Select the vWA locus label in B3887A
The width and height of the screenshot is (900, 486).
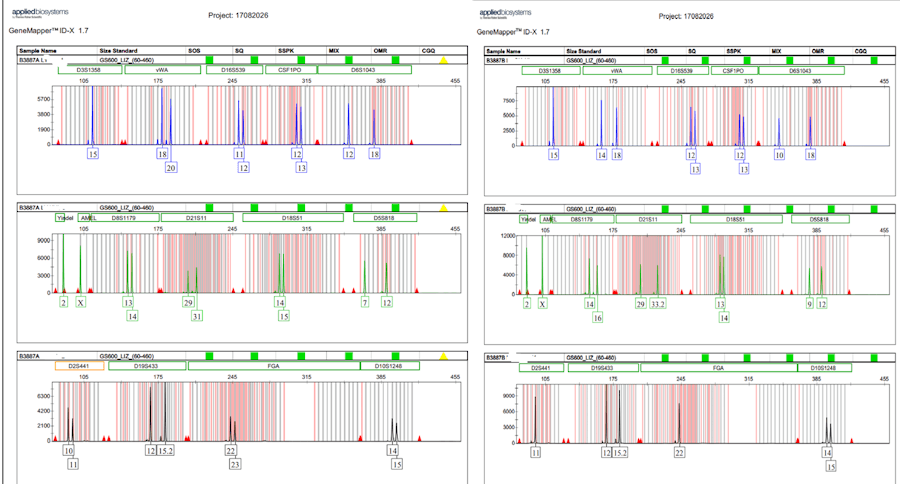click(162, 70)
